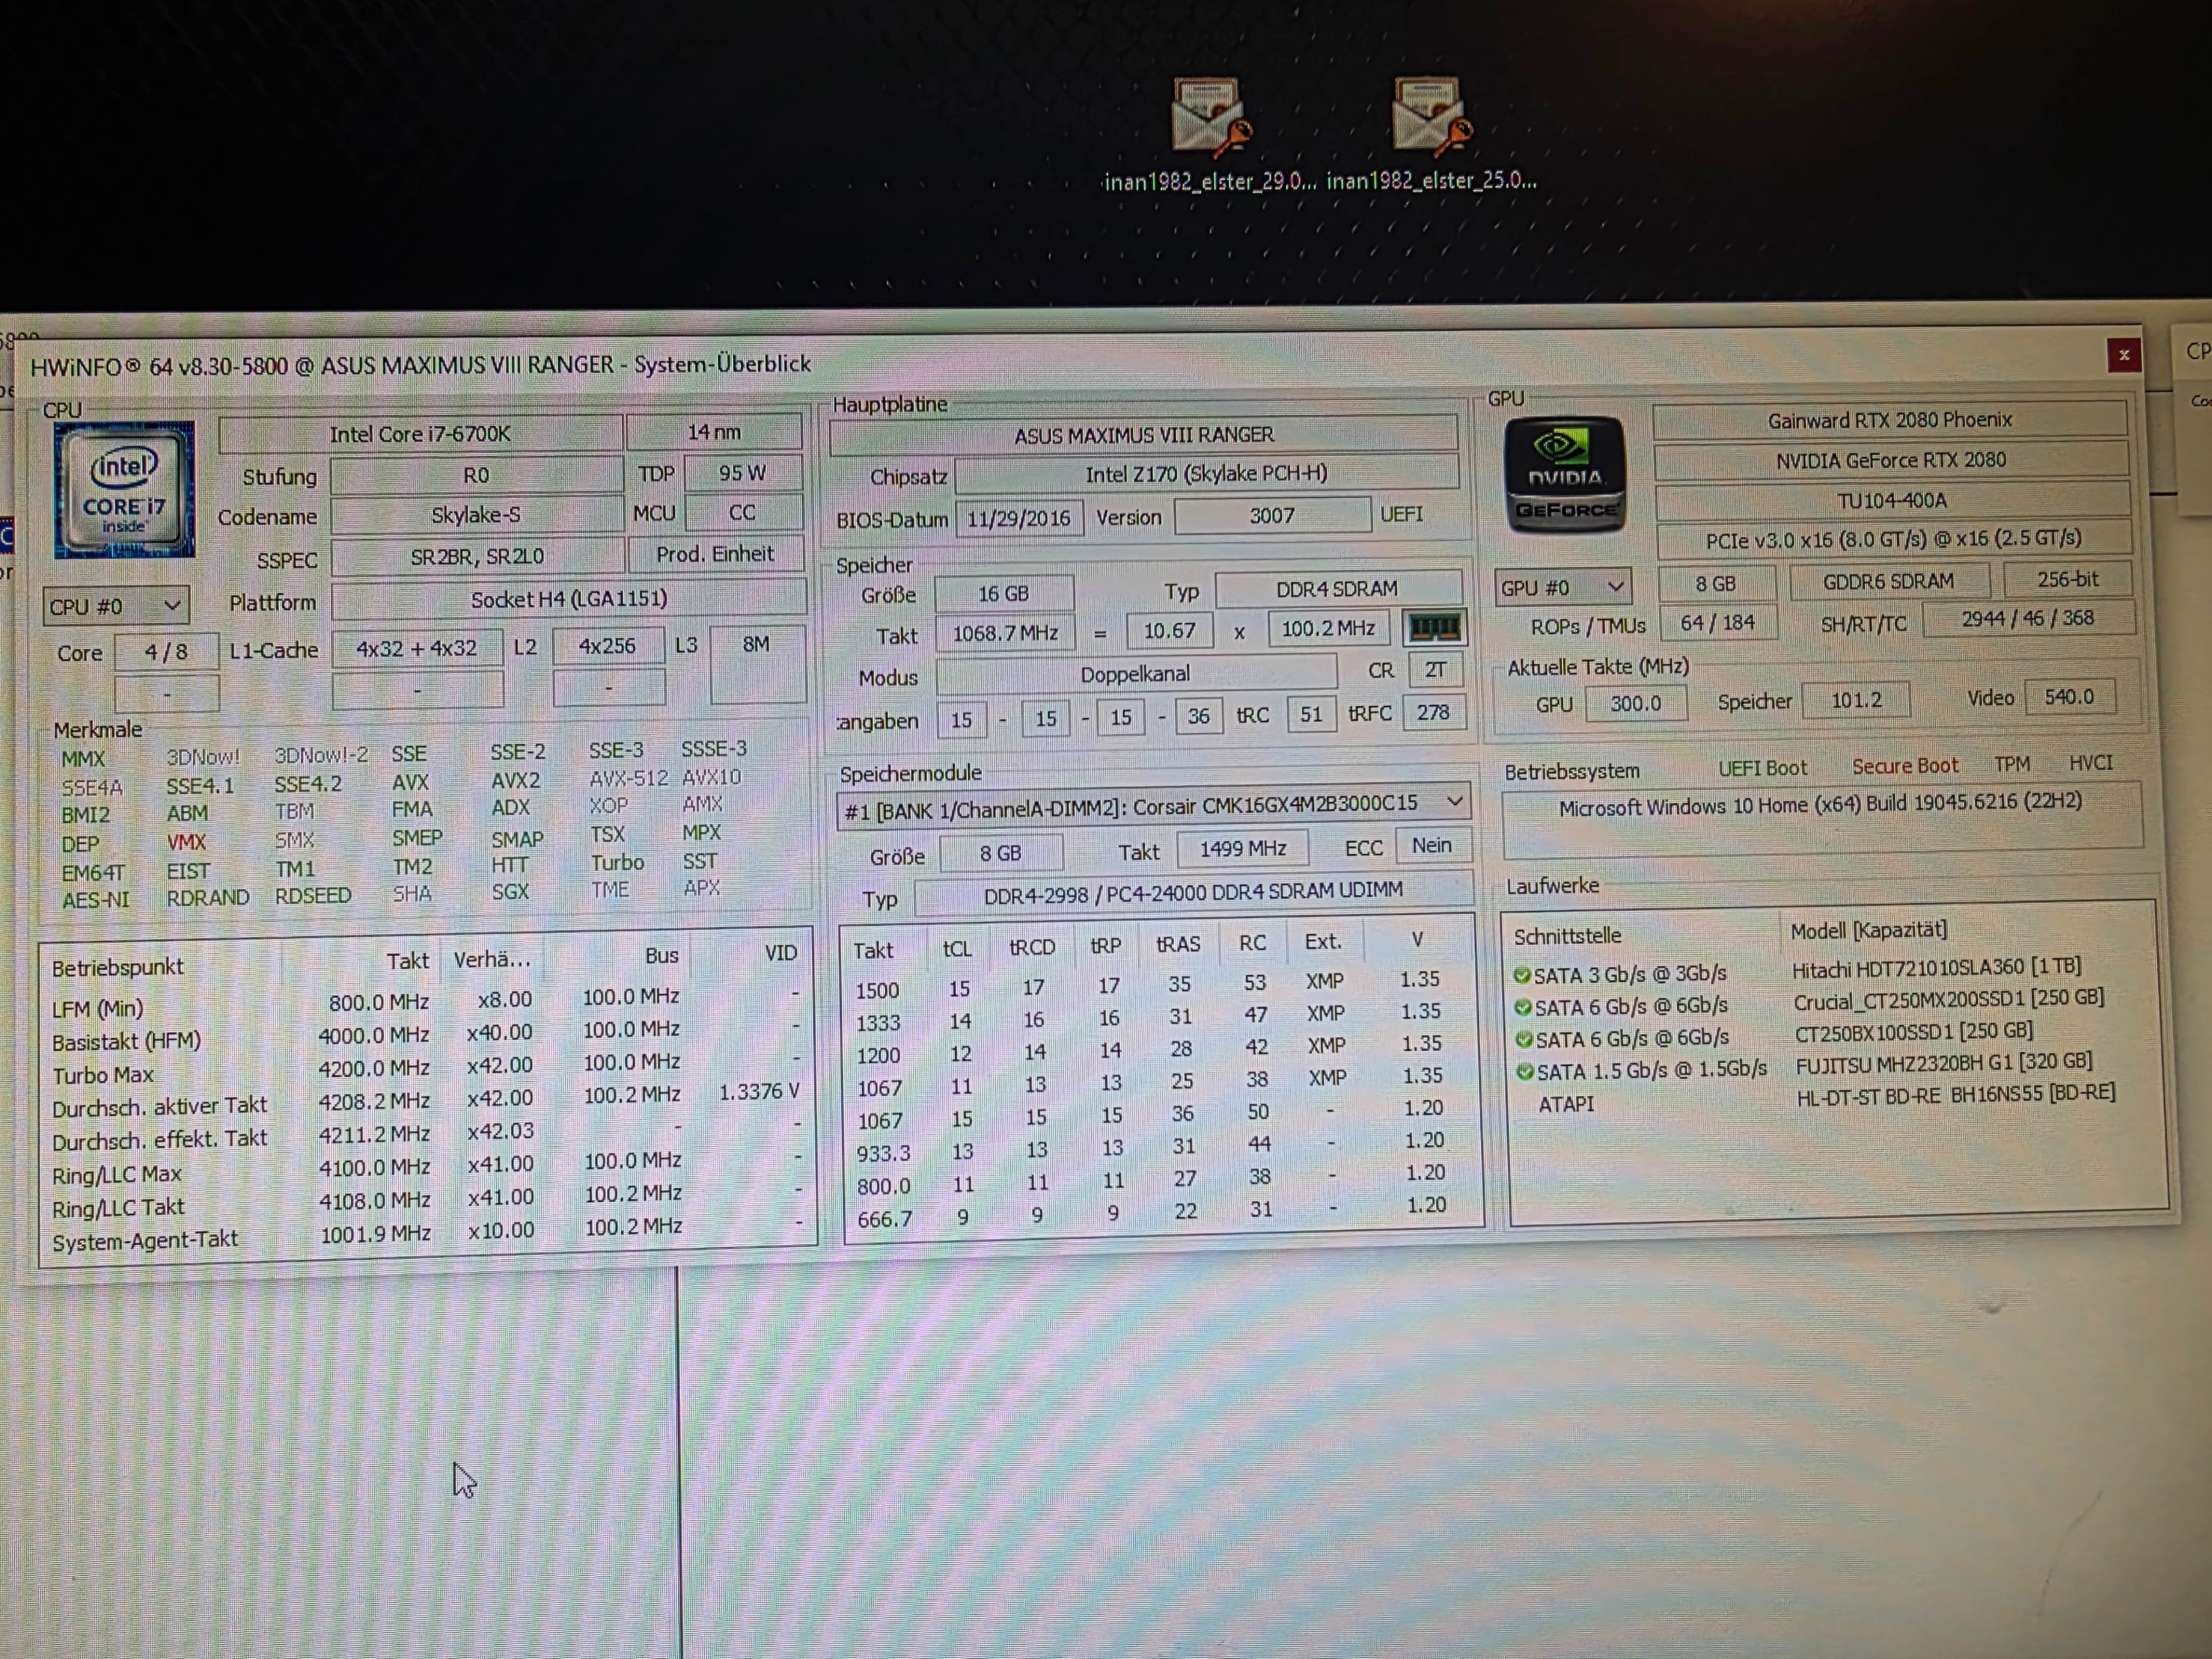2212x1659 pixels.
Task: Click status icon for SATA 1.5 Gb/s drive
Action: (x=1525, y=1072)
